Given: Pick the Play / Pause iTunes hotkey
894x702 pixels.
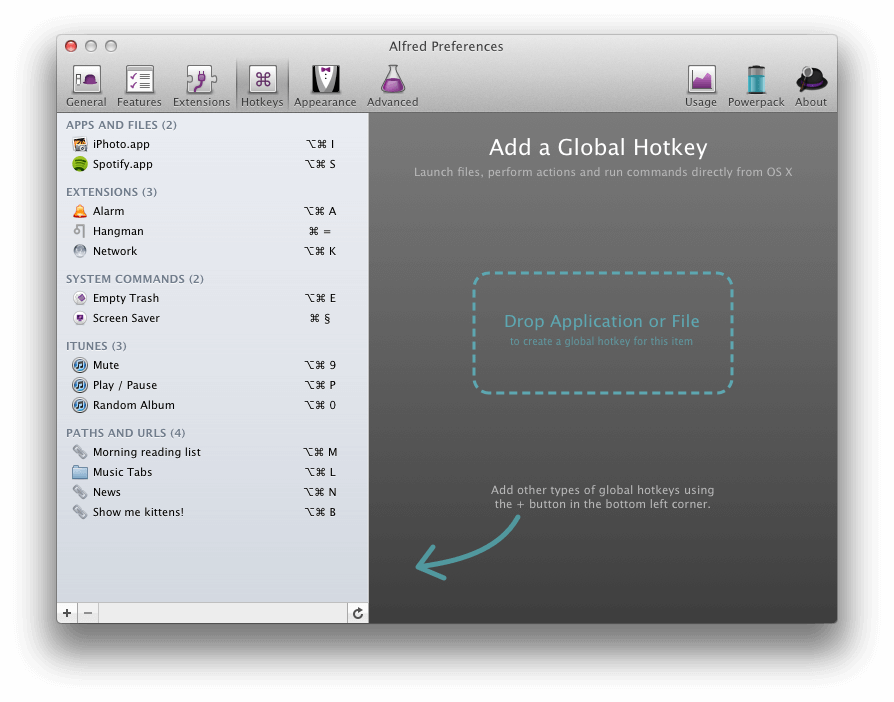Looking at the screenshot, I should (x=124, y=385).
